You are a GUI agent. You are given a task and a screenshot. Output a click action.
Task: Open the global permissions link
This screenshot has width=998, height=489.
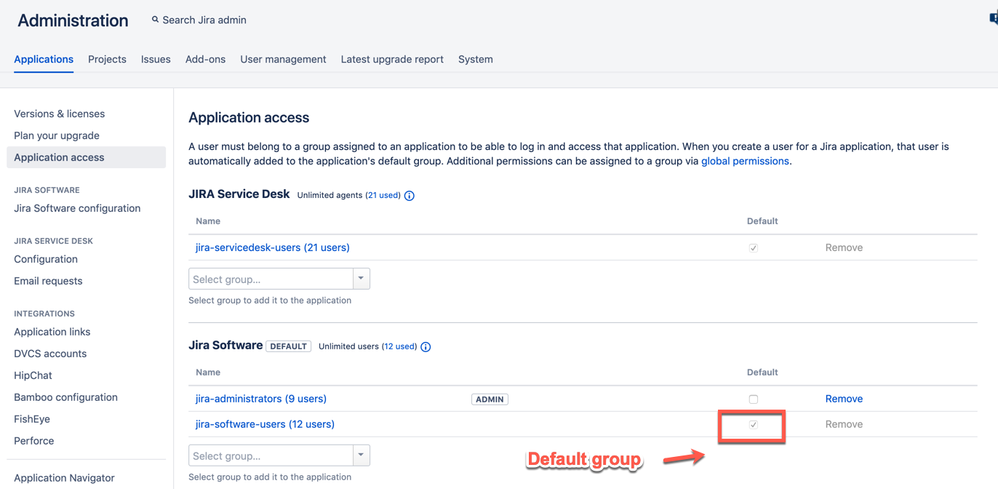point(745,161)
